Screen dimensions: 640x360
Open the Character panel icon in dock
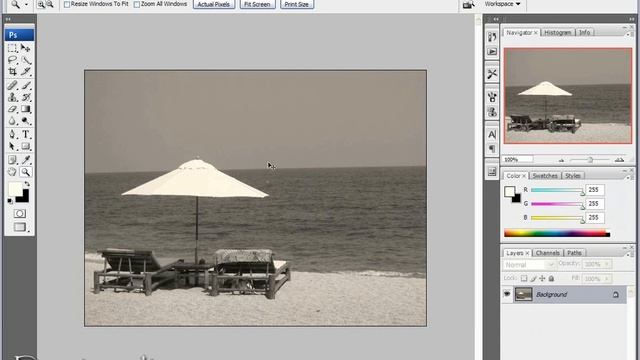pyautogui.click(x=492, y=134)
